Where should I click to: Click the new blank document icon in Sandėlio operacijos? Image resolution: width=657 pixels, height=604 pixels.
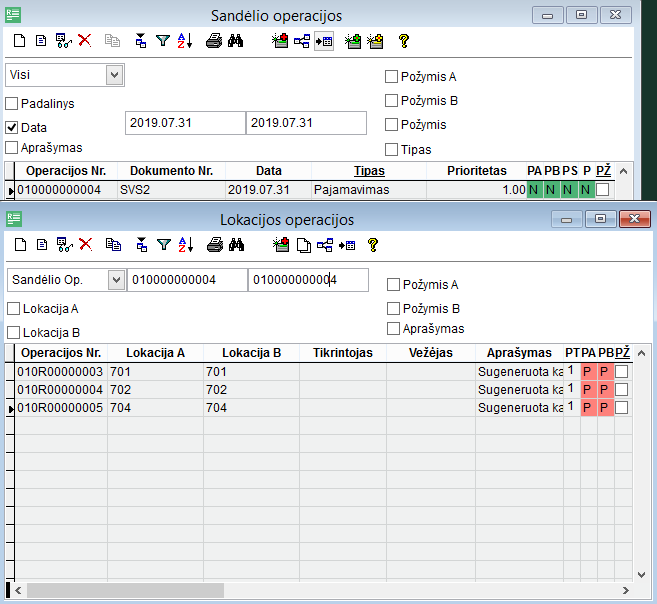[18, 41]
